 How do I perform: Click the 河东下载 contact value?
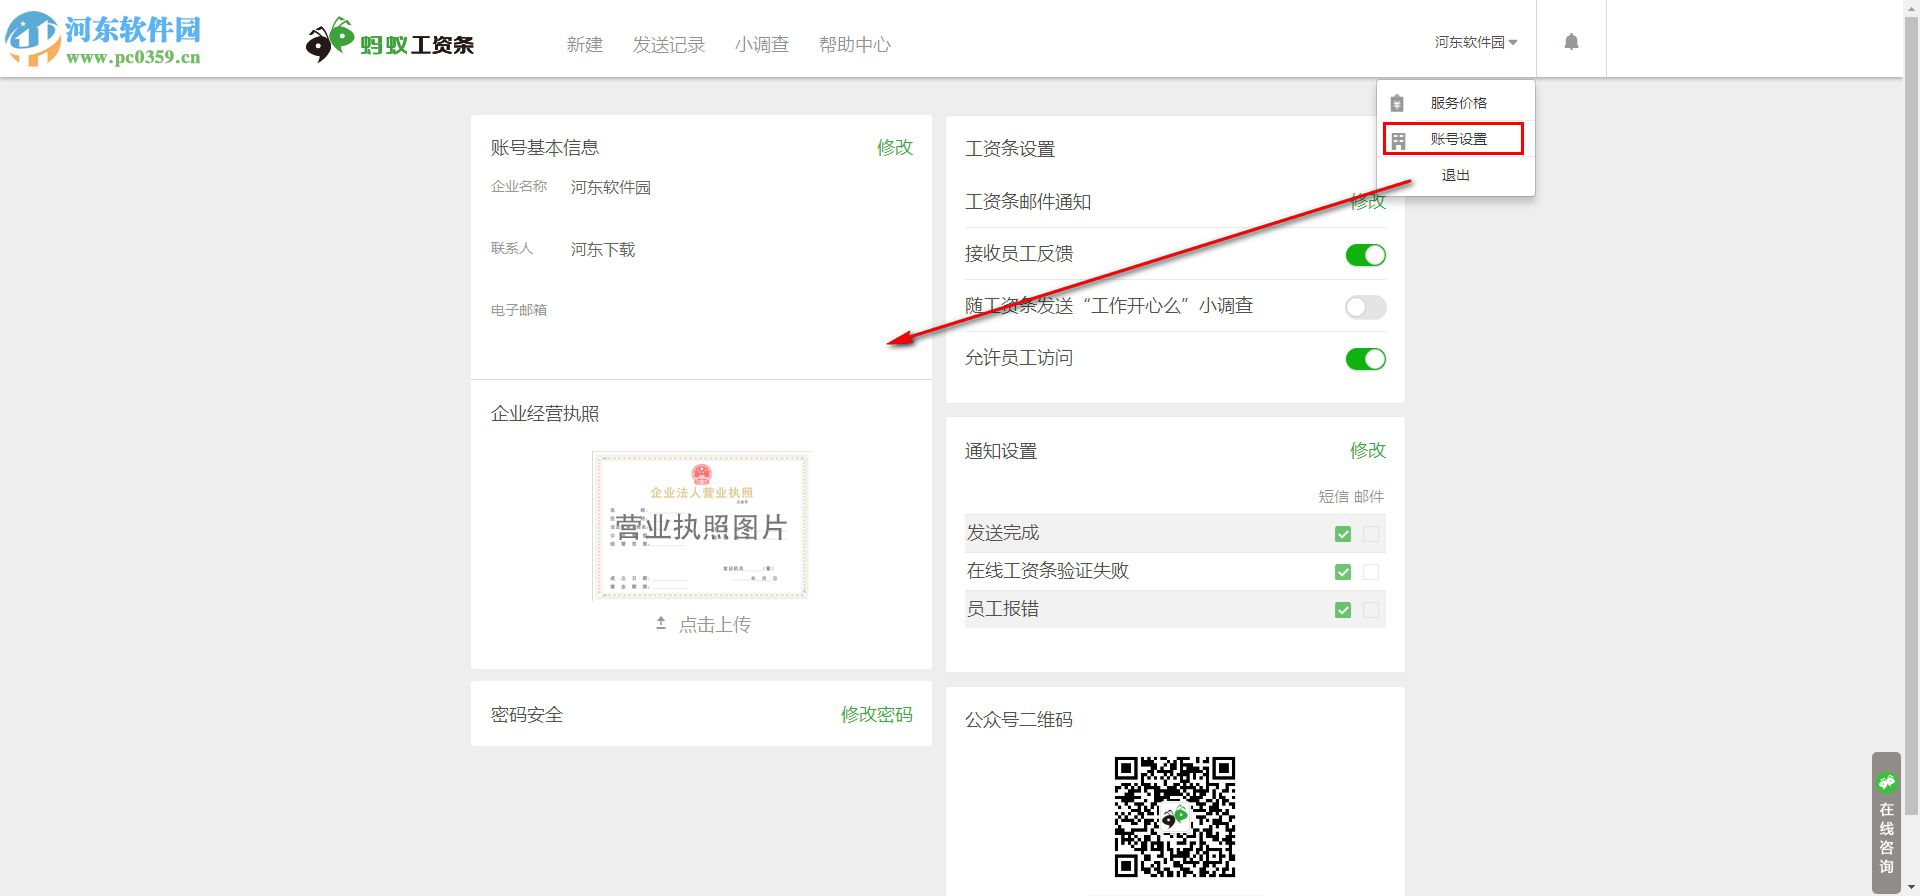[603, 249]
